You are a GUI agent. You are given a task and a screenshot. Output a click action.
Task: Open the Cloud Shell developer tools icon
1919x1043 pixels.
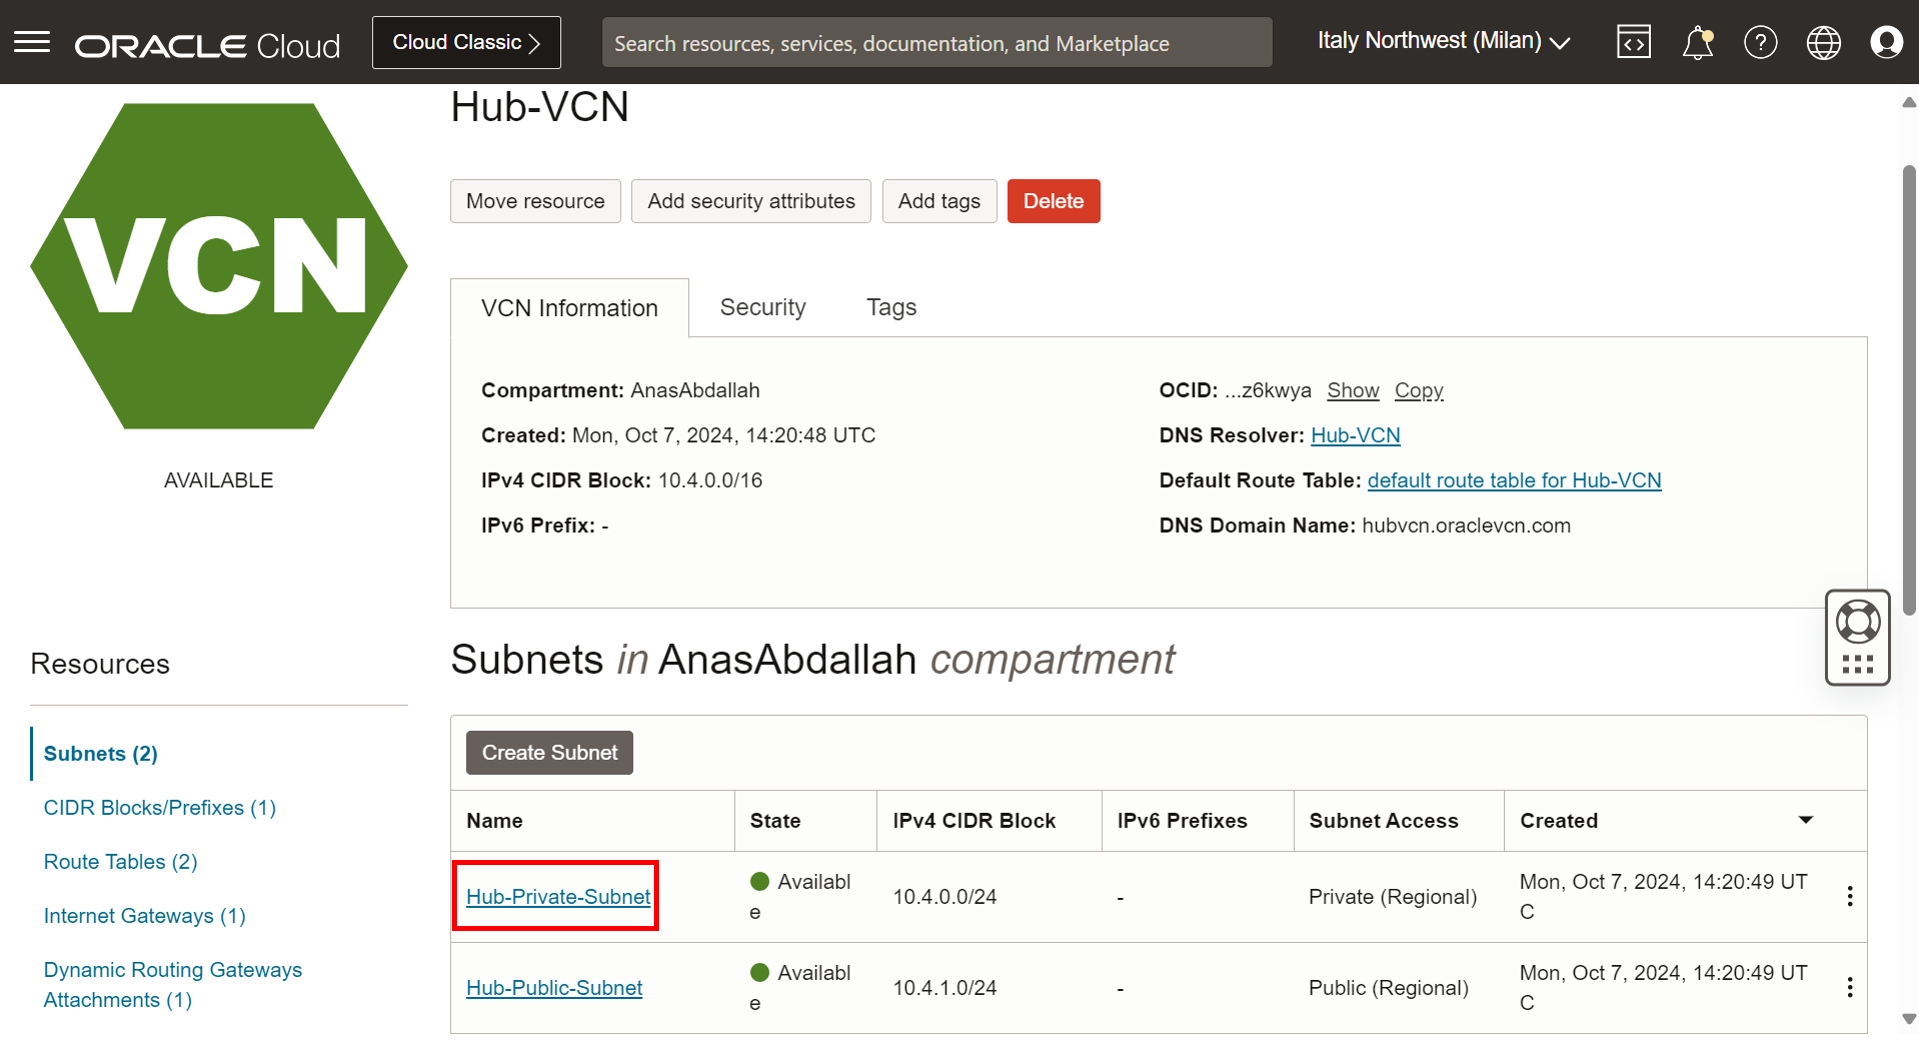tap(1633, 42)
